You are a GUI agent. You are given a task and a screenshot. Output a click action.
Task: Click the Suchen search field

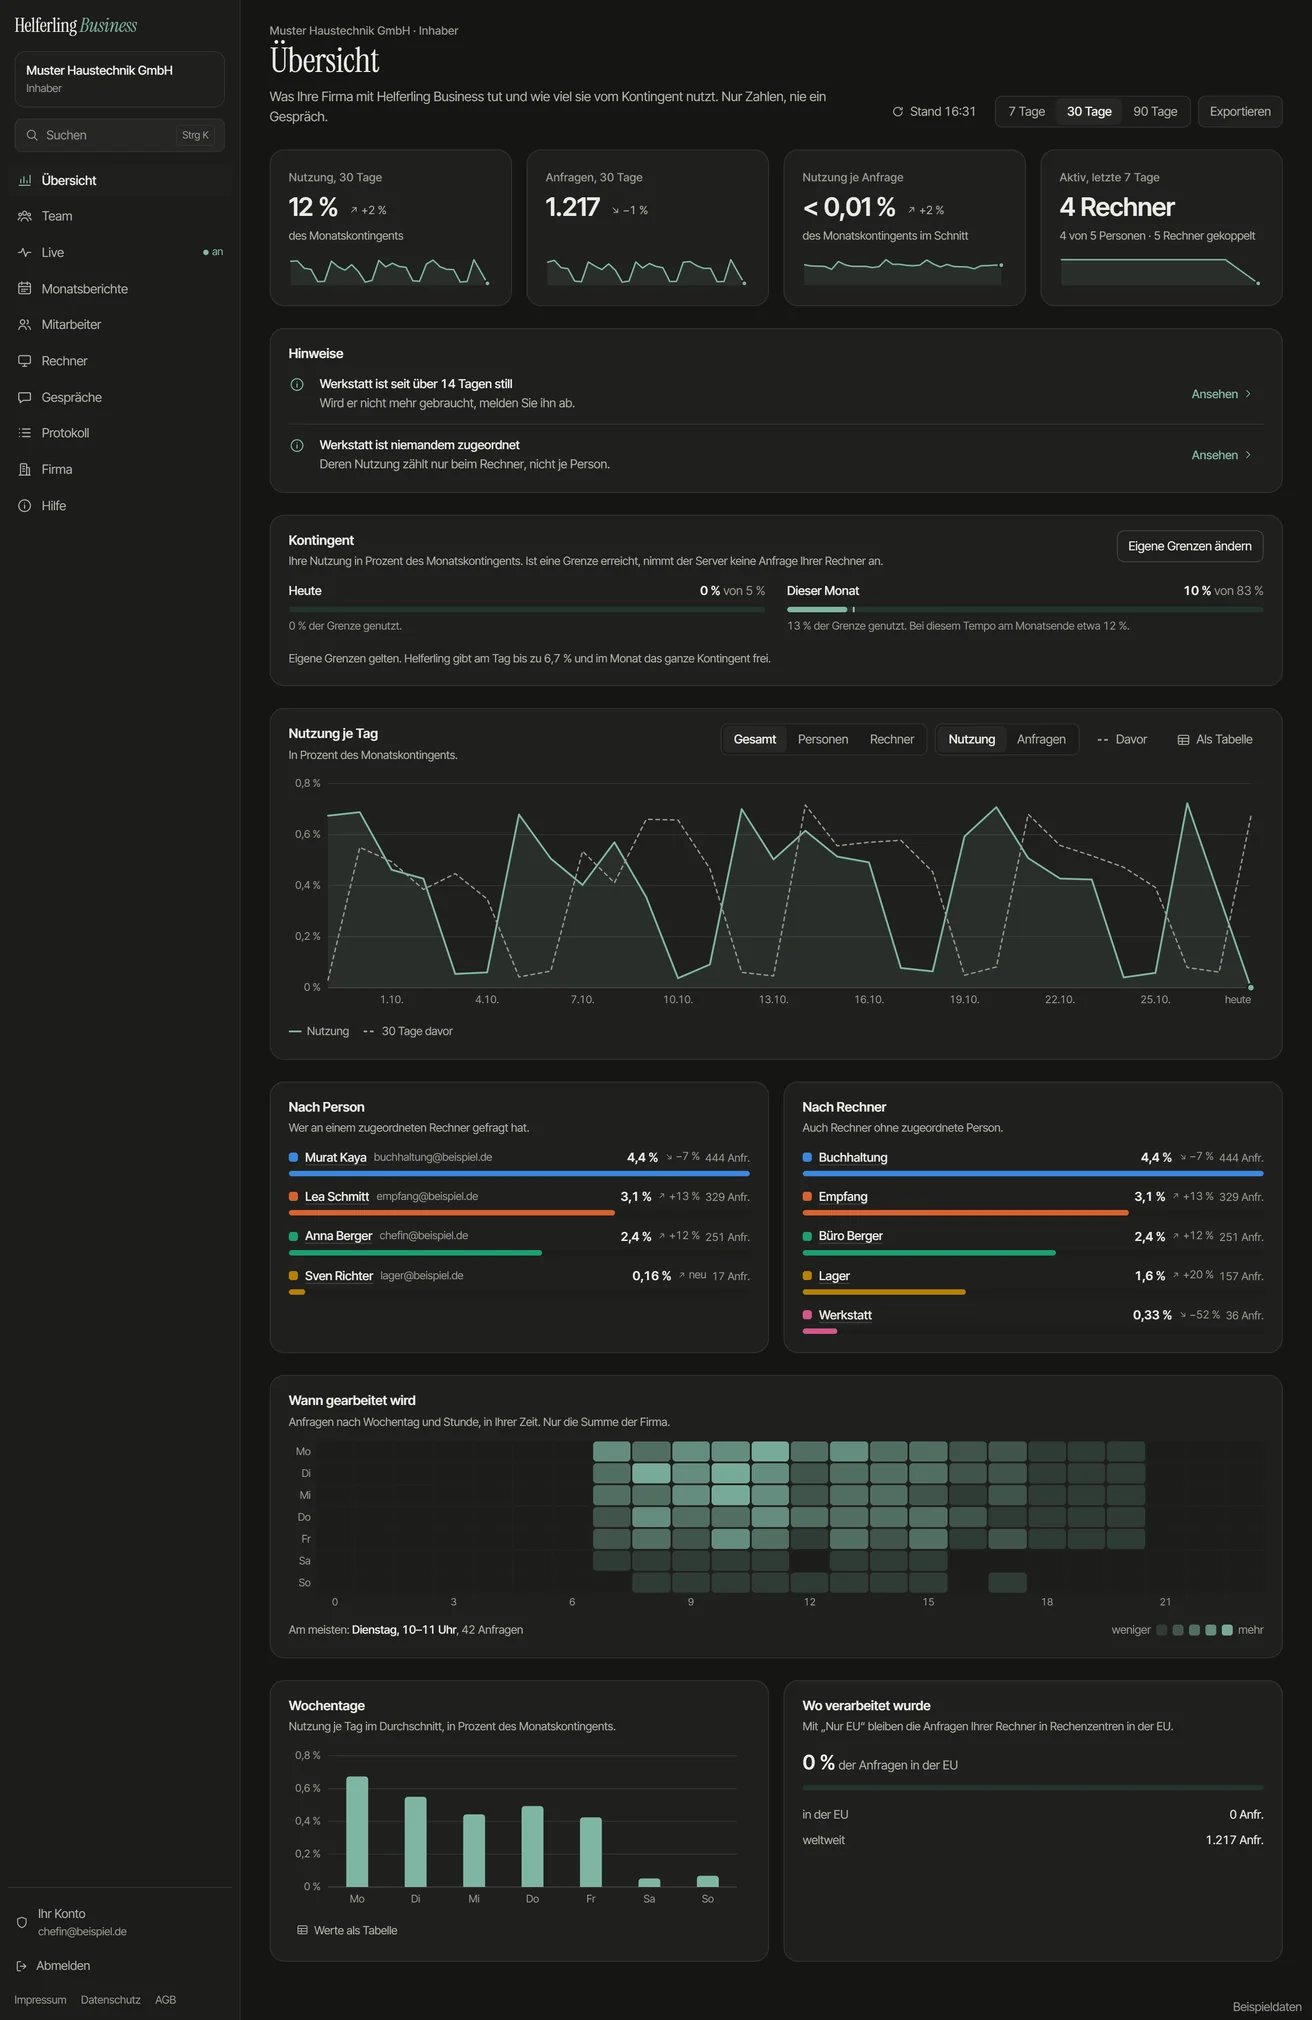pos(120,135)
